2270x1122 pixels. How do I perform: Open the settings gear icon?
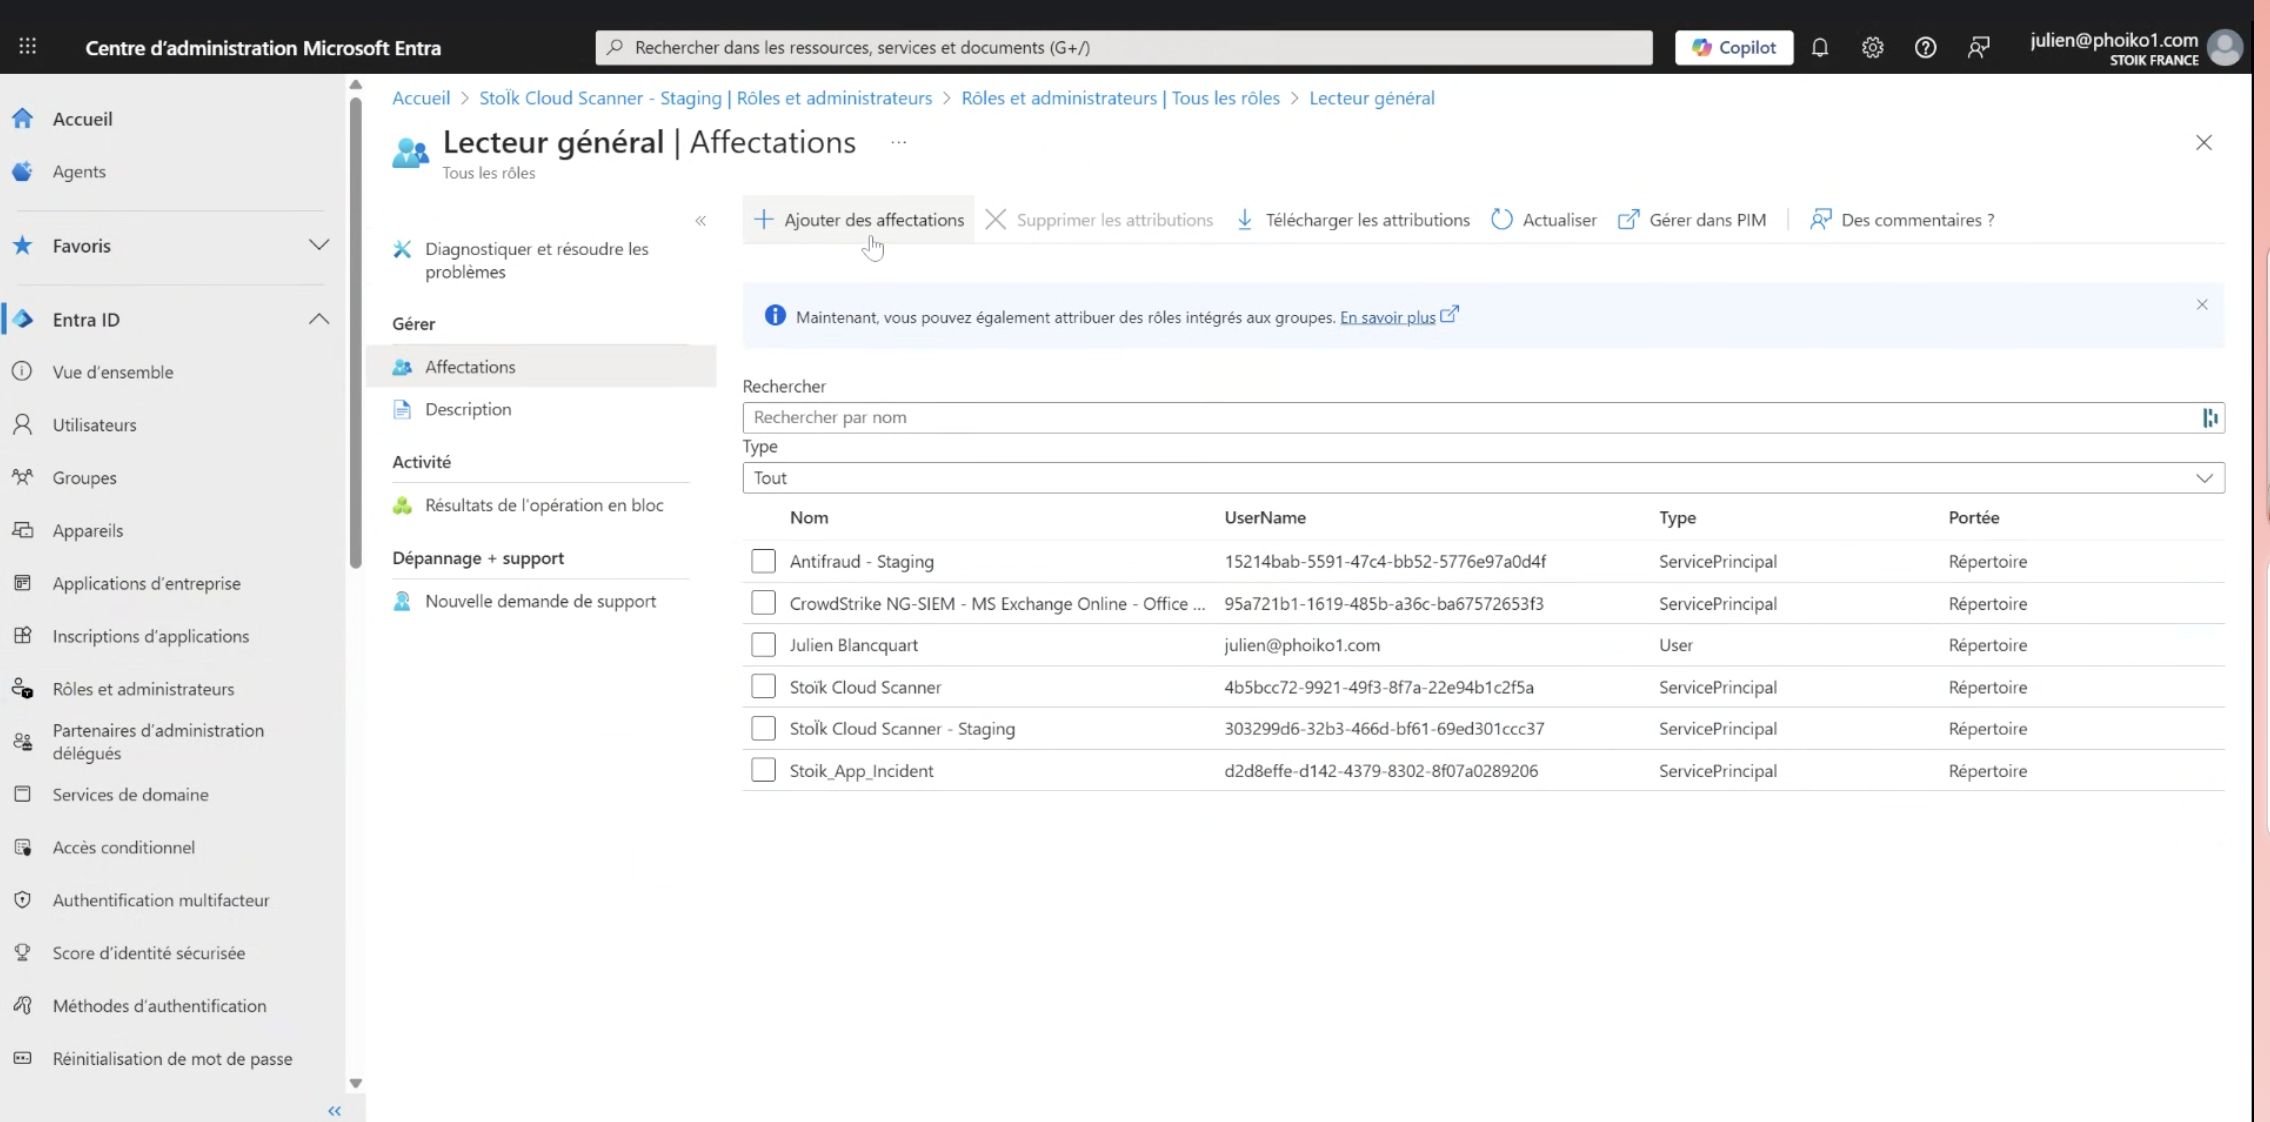pyautogui.click(x=1873, y=47)
